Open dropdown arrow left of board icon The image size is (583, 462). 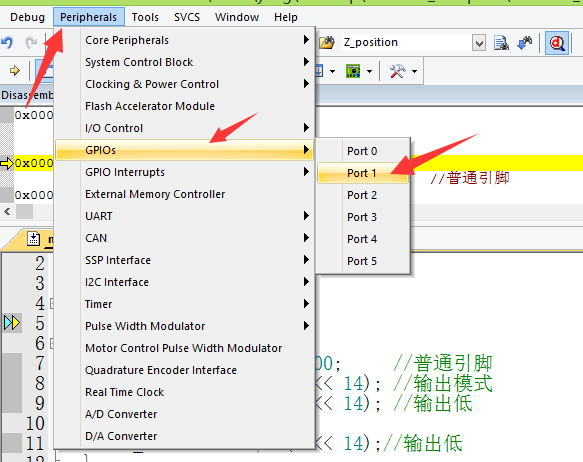332,71
